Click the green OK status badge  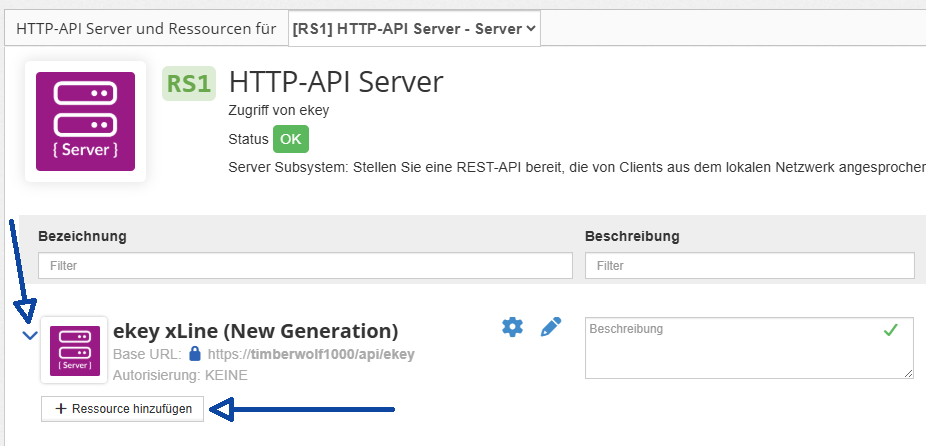coord(291,139)
